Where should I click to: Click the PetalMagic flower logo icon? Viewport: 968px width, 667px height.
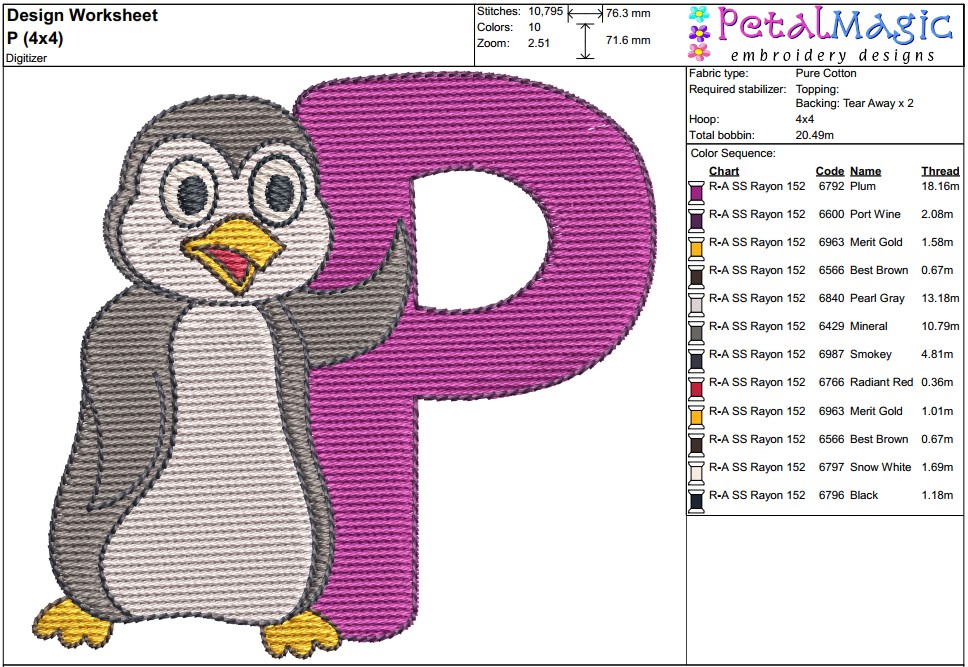[699, 33]
